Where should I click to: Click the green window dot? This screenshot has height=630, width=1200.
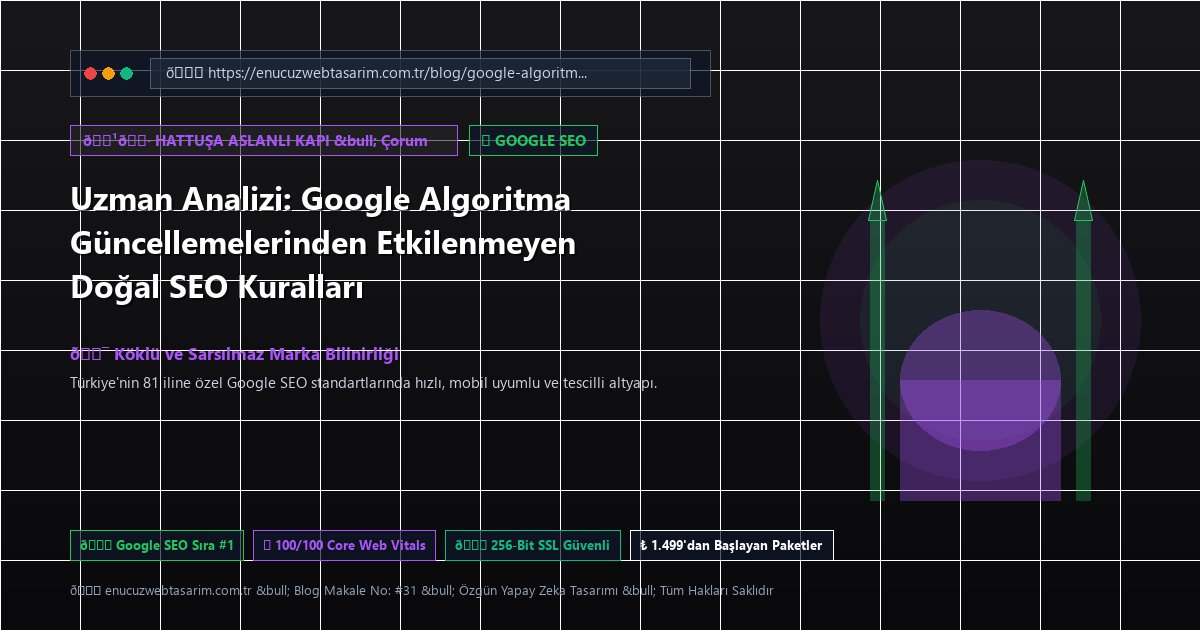[126, 73]
